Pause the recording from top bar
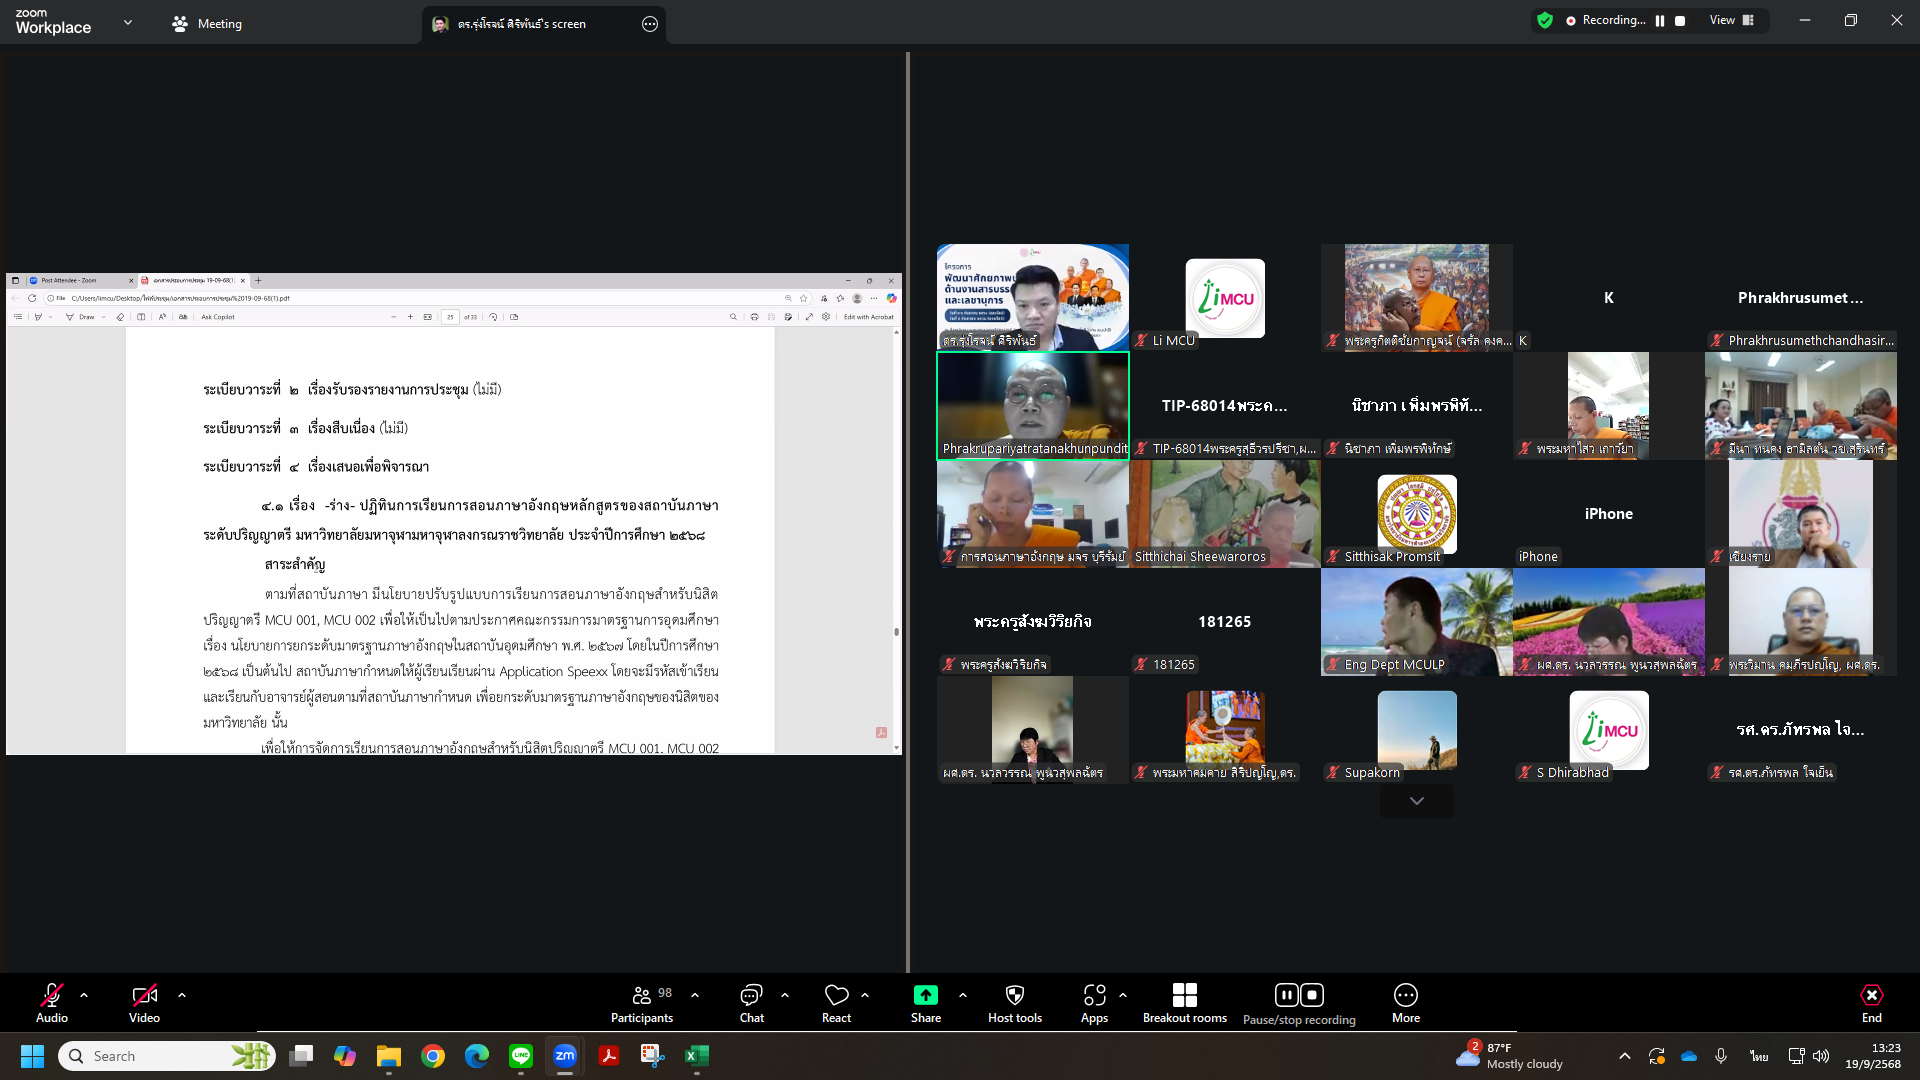 [1660, 21]
